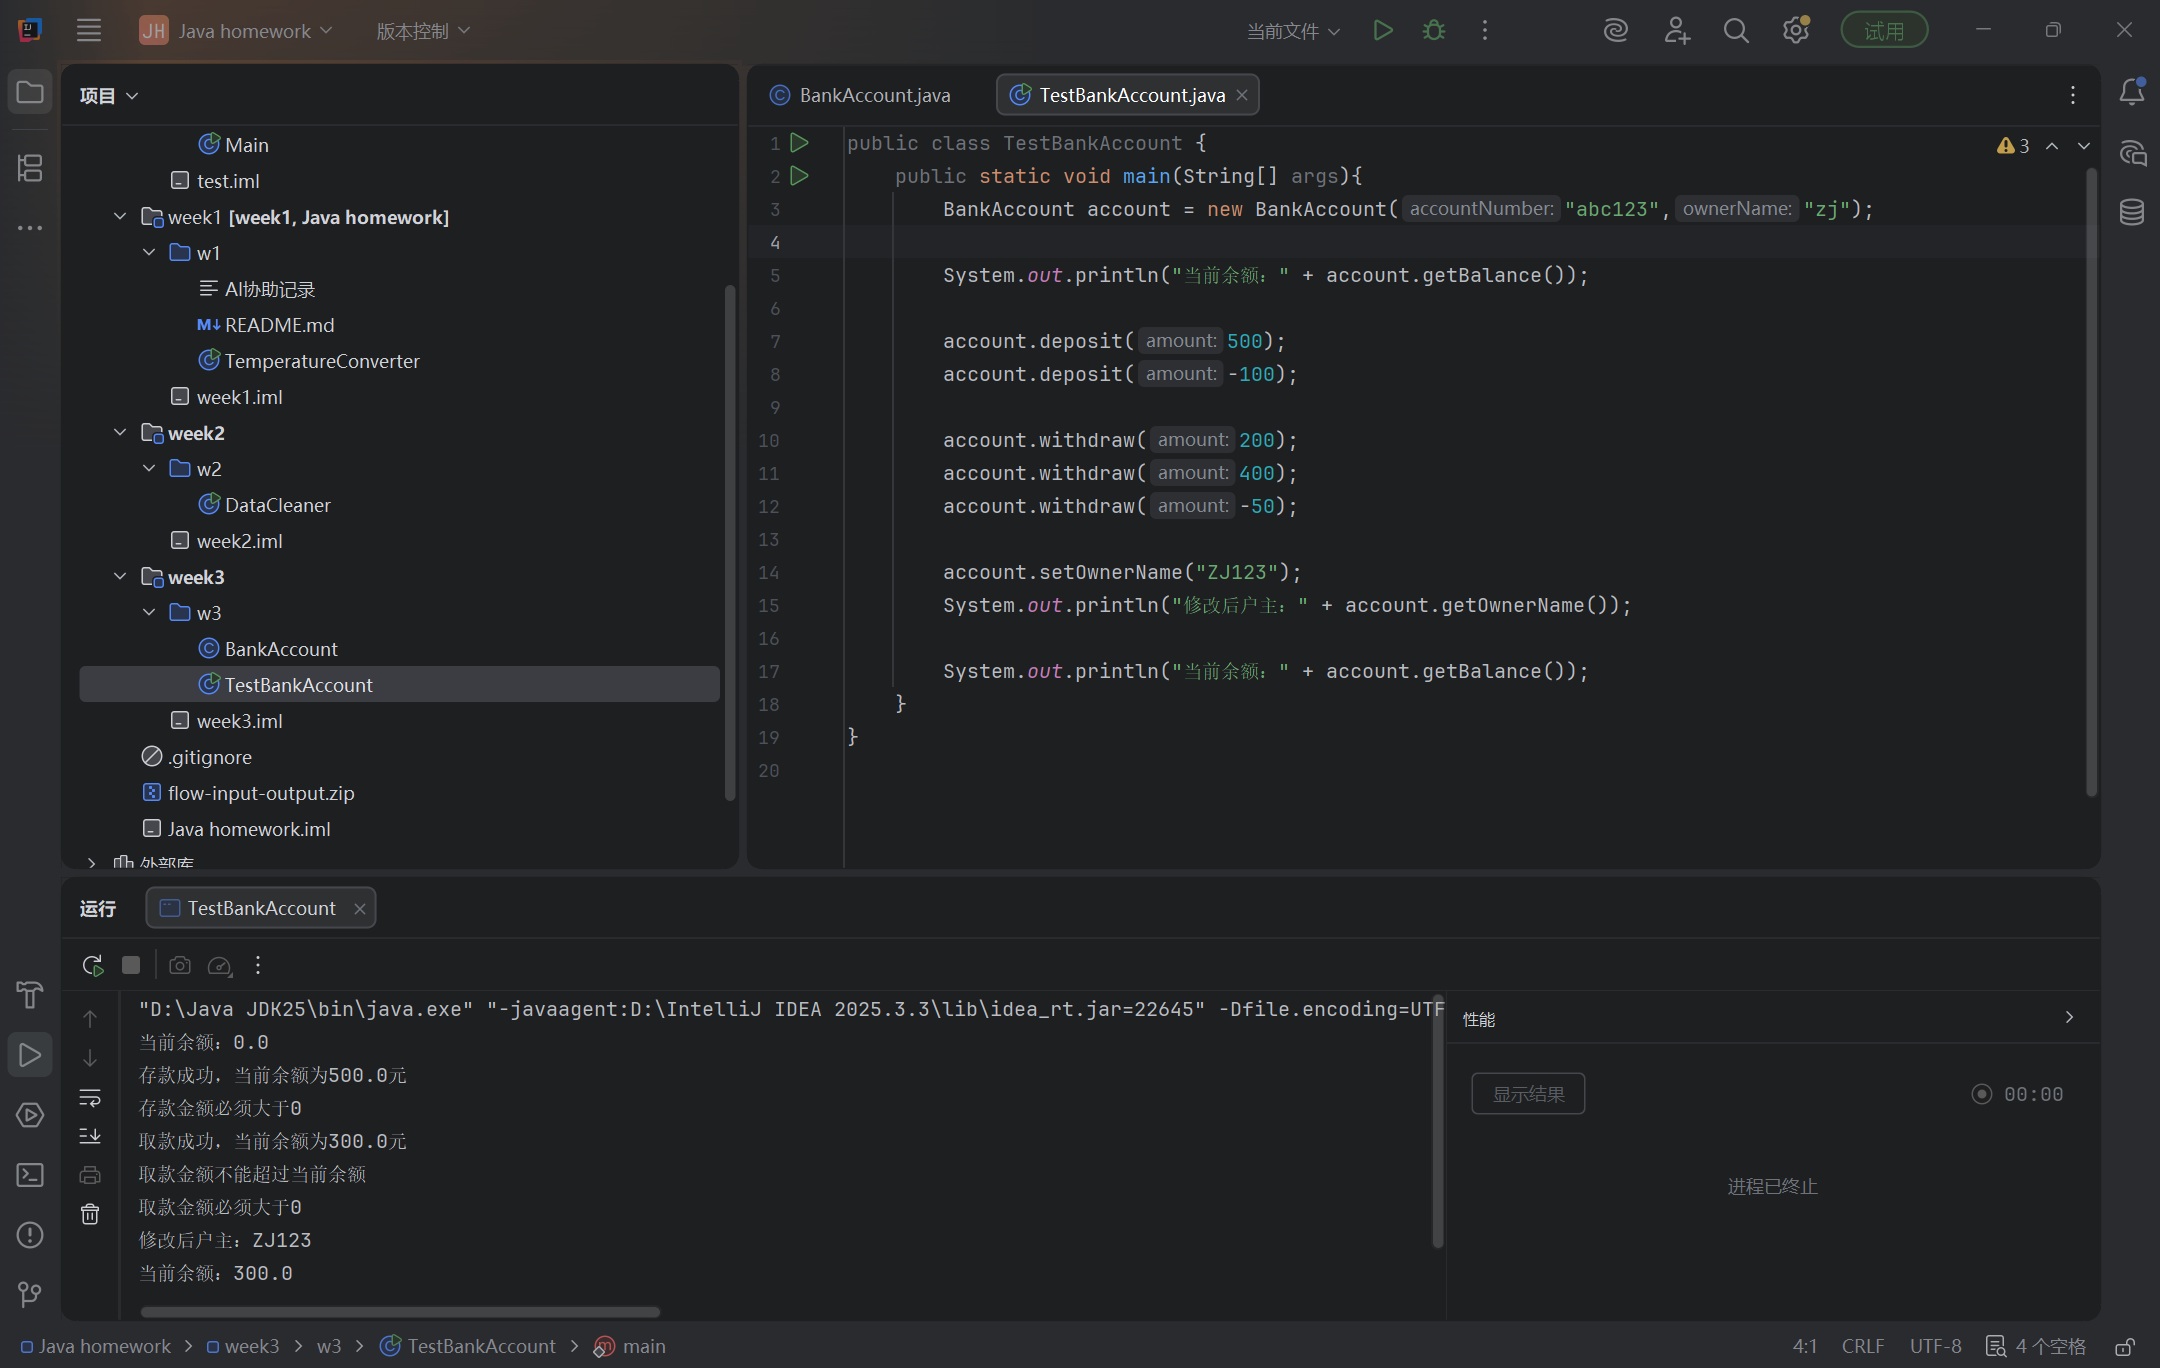Open the Structure tool window icon
The width and height of the screenshot is (2160, 1368).
[30, 168]
